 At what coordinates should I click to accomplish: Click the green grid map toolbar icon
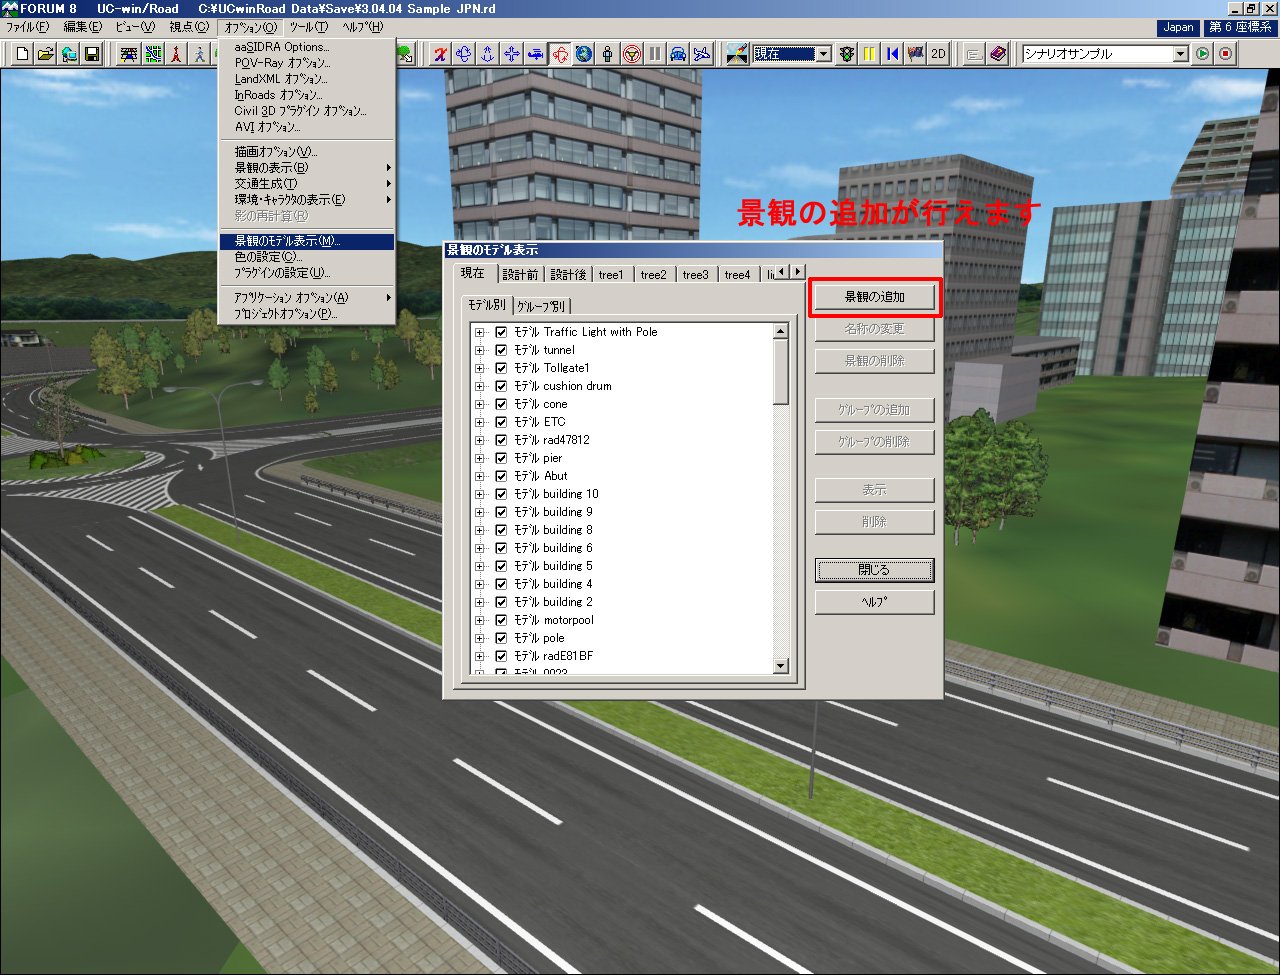(153, 54)
